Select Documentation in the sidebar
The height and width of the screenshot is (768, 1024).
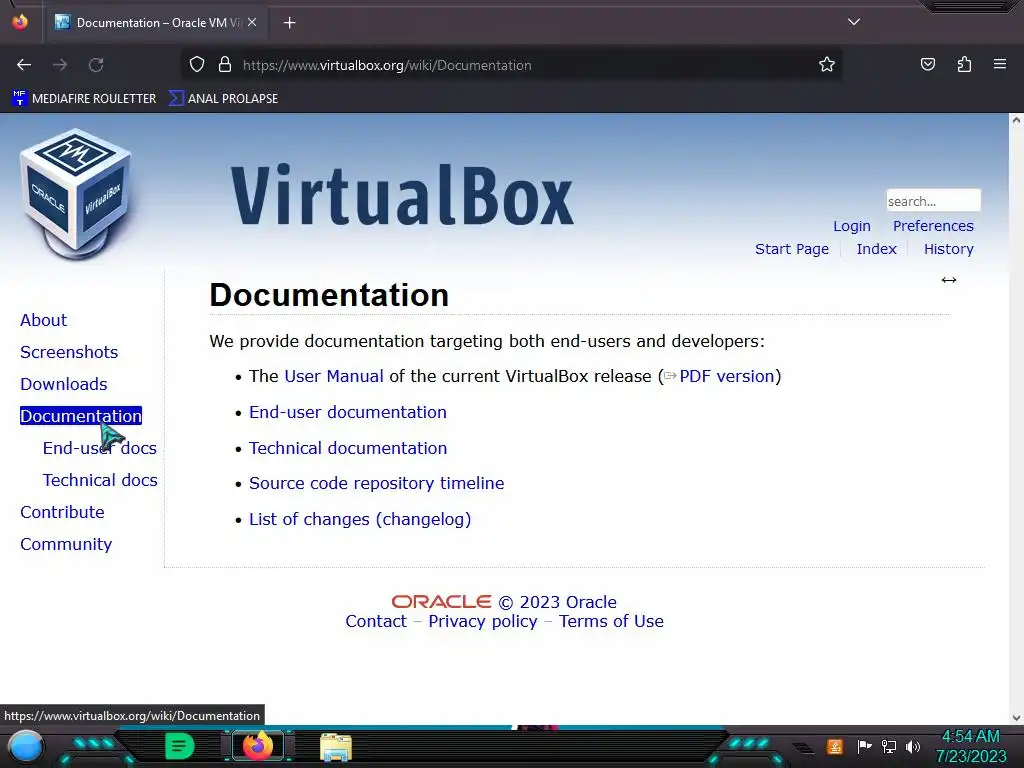point(81,416)
